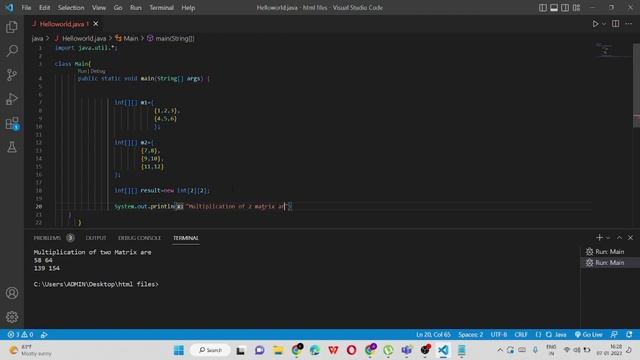The image size is (640, 360).
Task: Open the Search view in activity bar
Action: pyautogui.click(x=12, y=51)
